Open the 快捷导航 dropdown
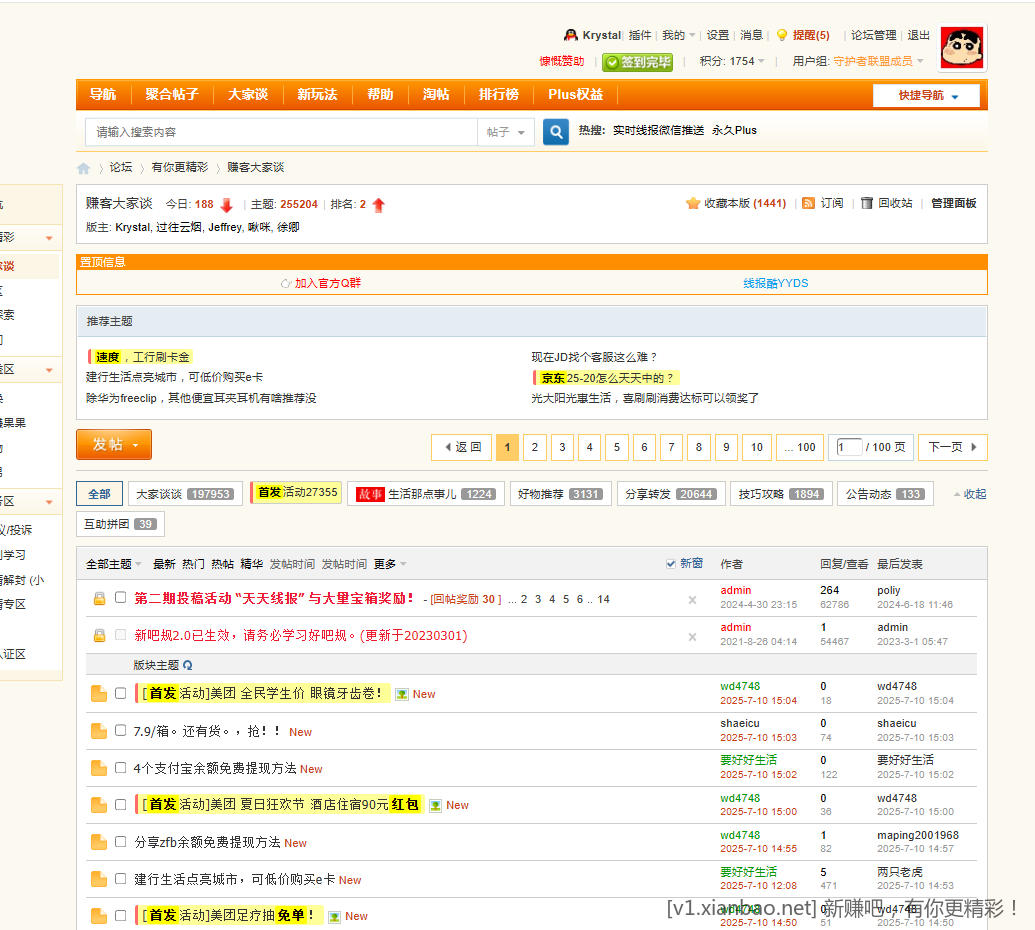This screenshot has height=930, width=1035. pos(925,95)
